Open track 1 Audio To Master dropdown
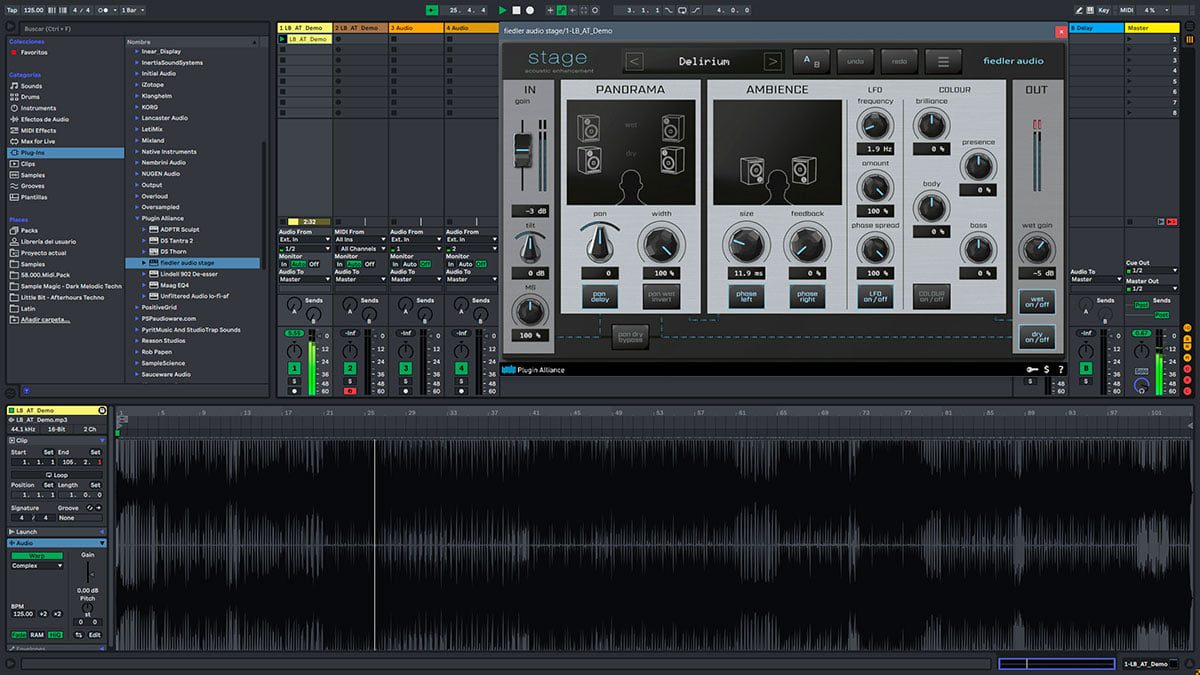Image resolution: width=1200 pixels, height=675 pixels. pyautogui.click(x=304, y=279)
